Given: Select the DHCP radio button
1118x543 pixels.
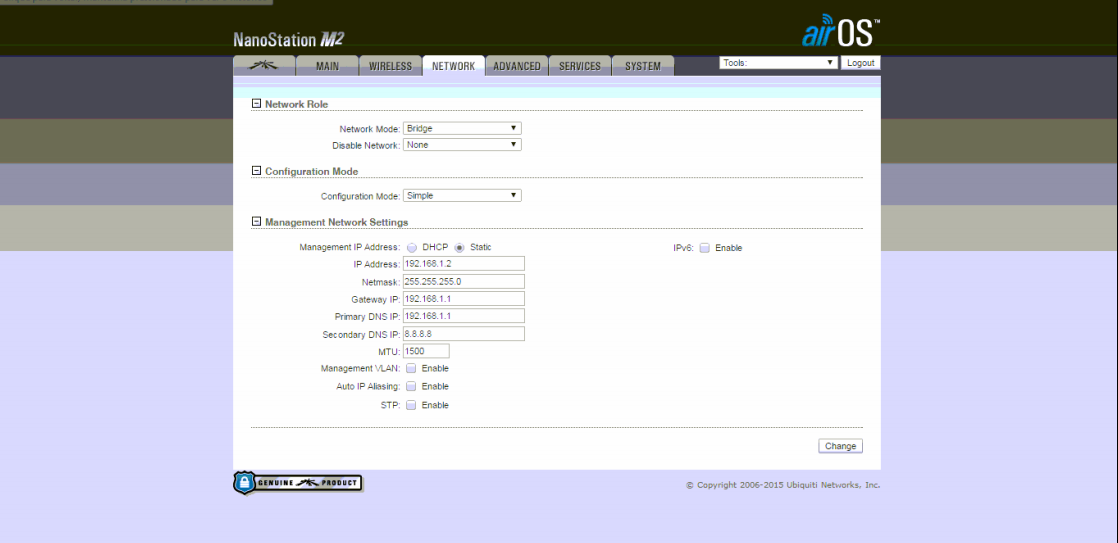Looking at the screenshot, I should tap(412, 248).
